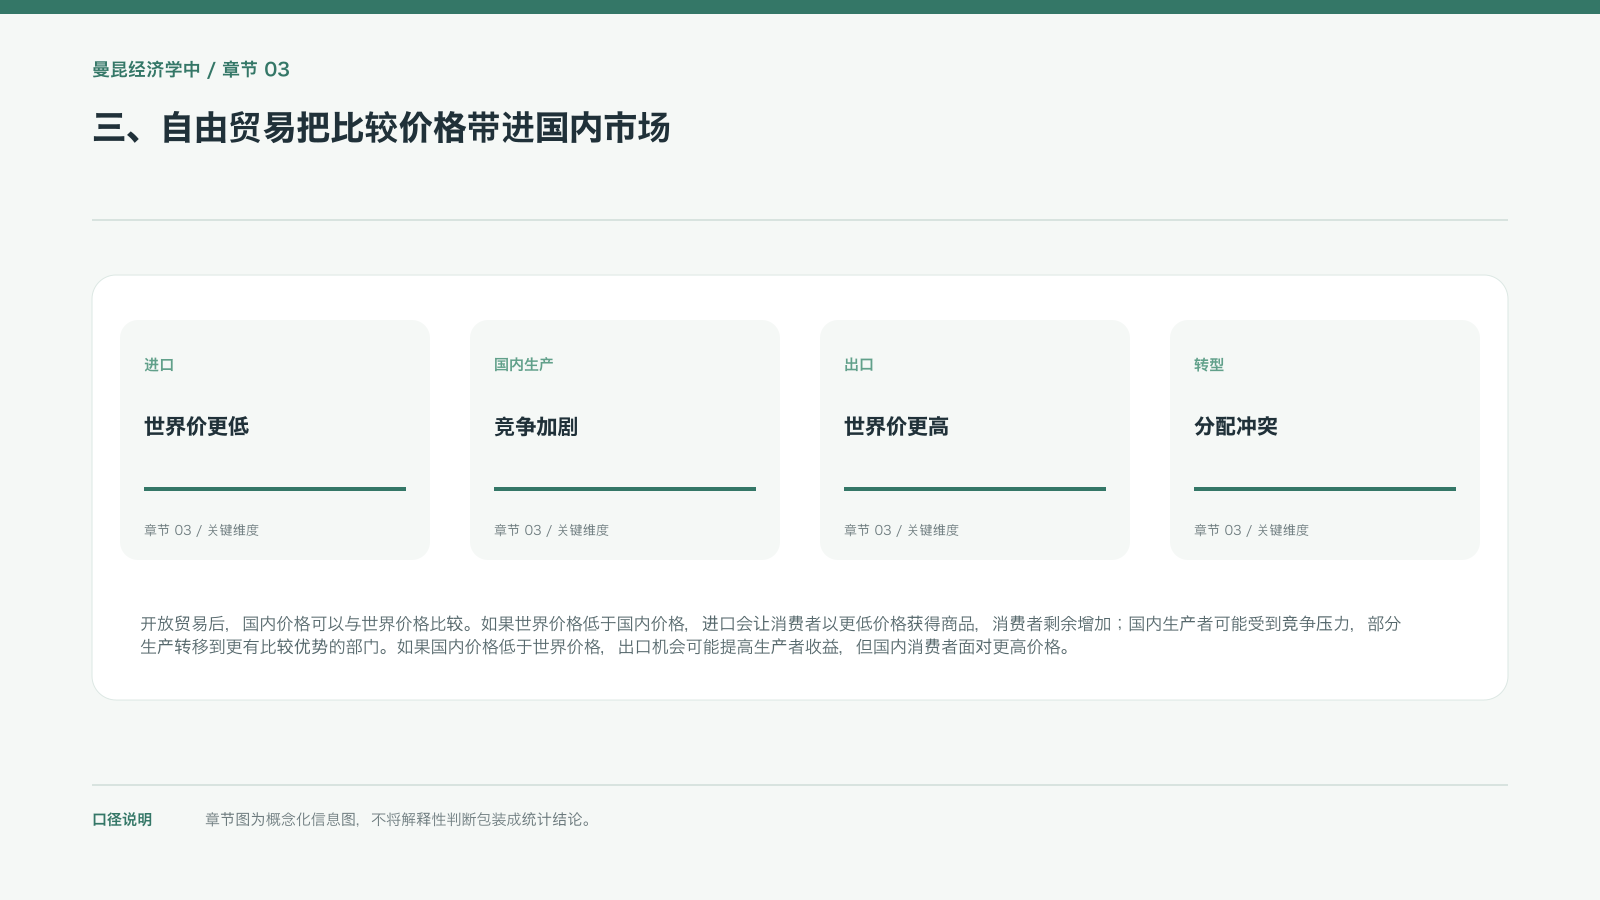Select the heading "分配冲突"
The width and height of the screenshot is (1600, 900).
[1236, 427]
